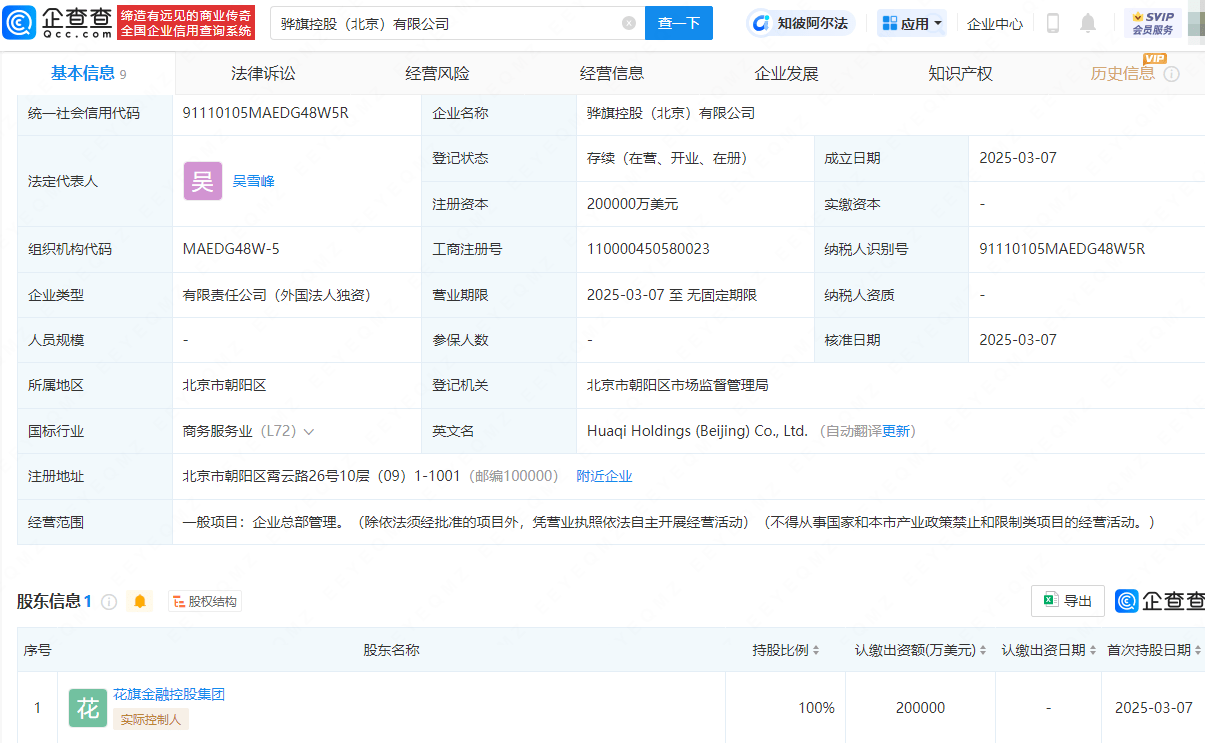This screenshot has width=1205, height=743.
Task: Open the mobile phone app icon
Action: coord(1053,23)
